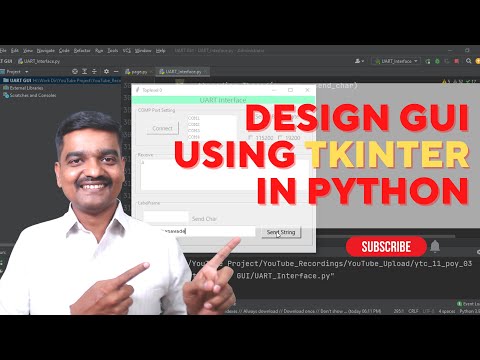Select COM3 in the port listbox
The image size is (480, 360).
pos(194,131)
